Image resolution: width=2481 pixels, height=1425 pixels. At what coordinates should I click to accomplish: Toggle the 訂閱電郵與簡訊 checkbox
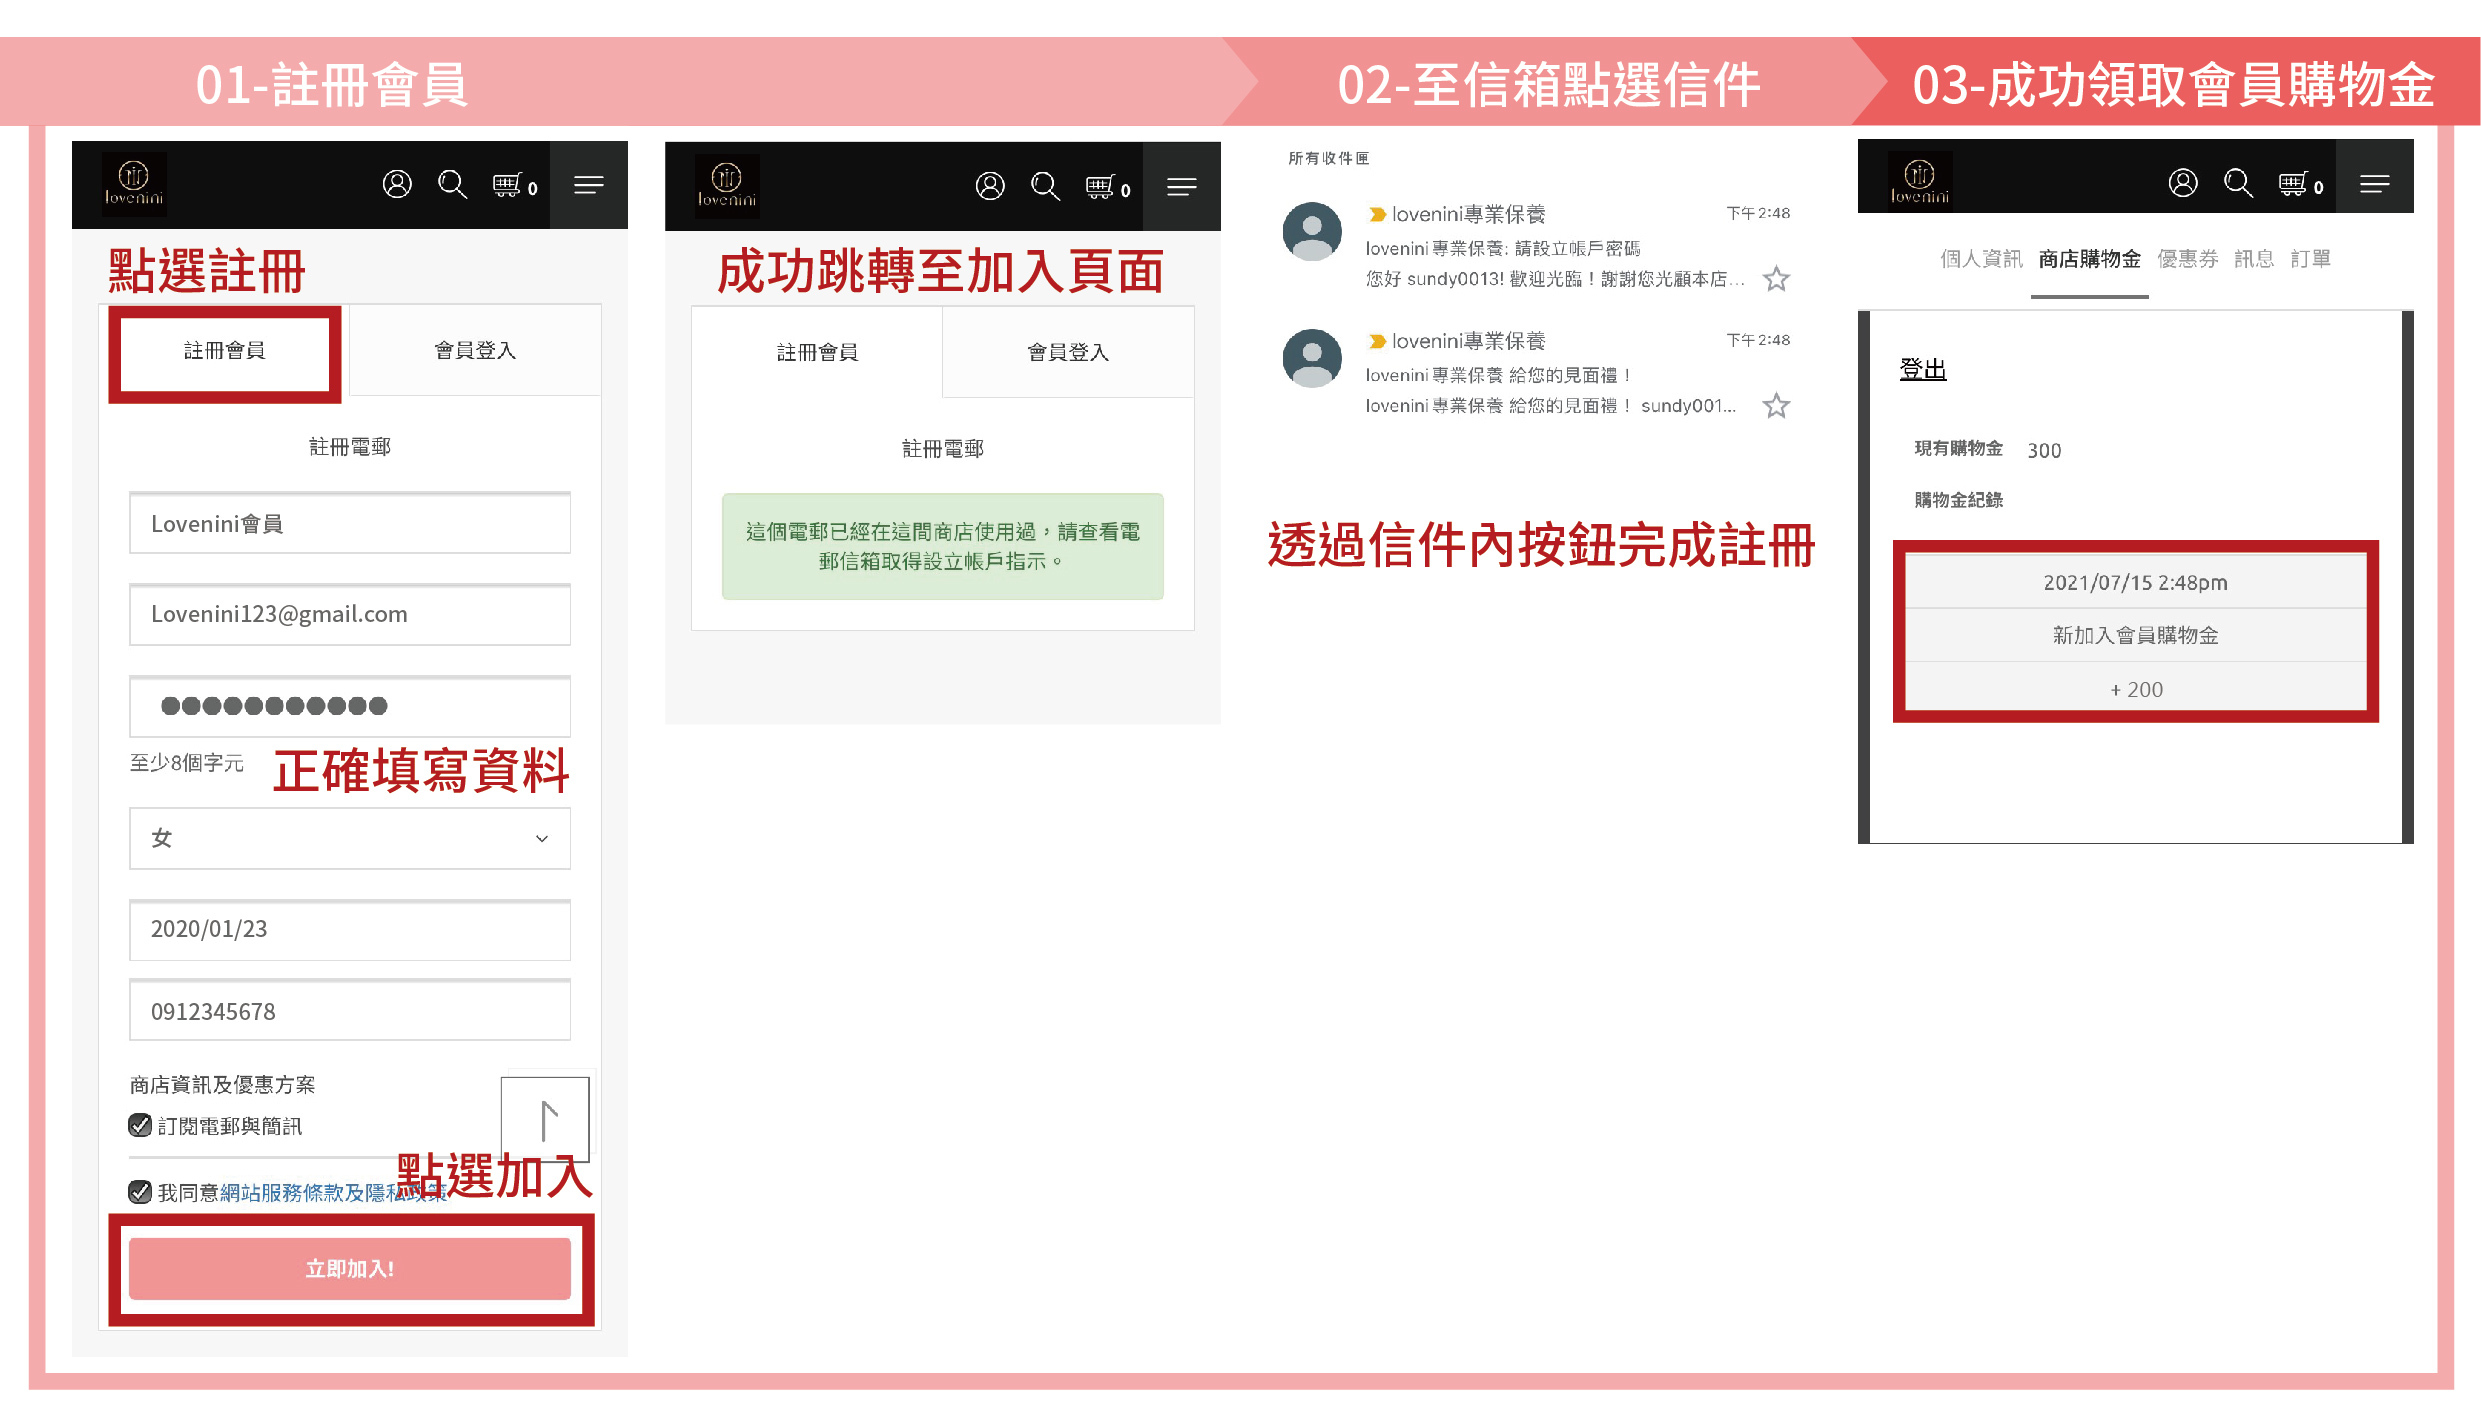pyautogui.click(x=140, y=1126)
